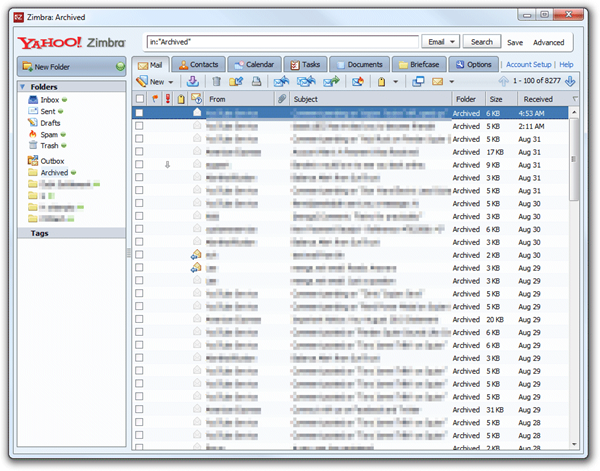
Task: Click the Advanced search link
Action: [548, 42]
